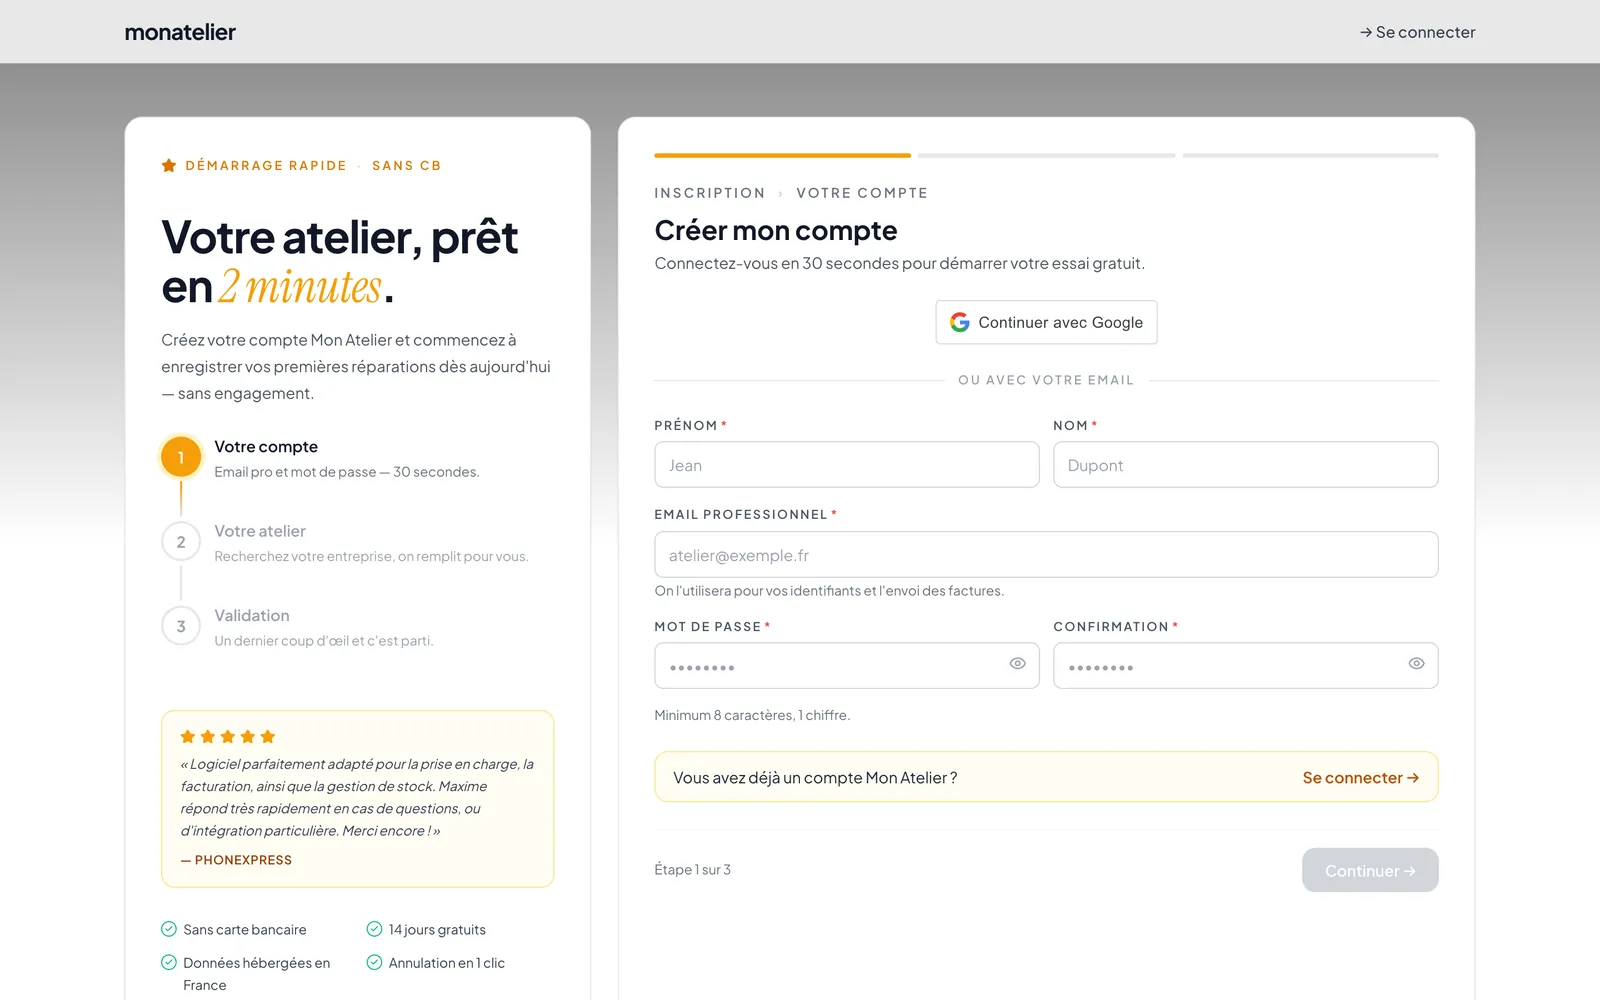The height and width of the screenshot is (1000, 1600).
Task: Show password in Confirmation field
Action: pos(1416,664)
